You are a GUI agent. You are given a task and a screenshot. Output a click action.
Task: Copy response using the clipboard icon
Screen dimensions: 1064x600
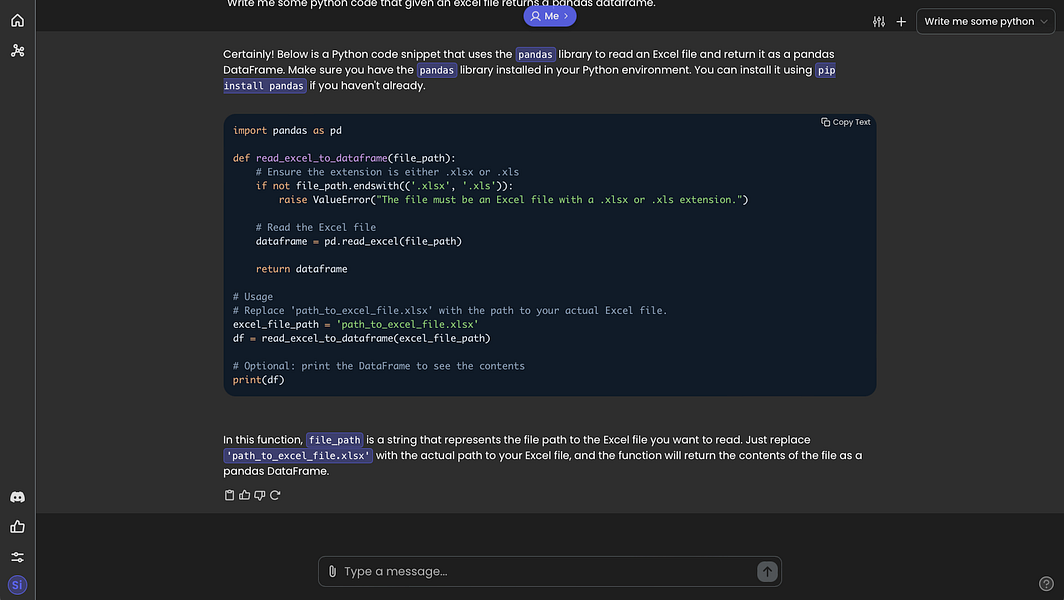tap(230, 495)
